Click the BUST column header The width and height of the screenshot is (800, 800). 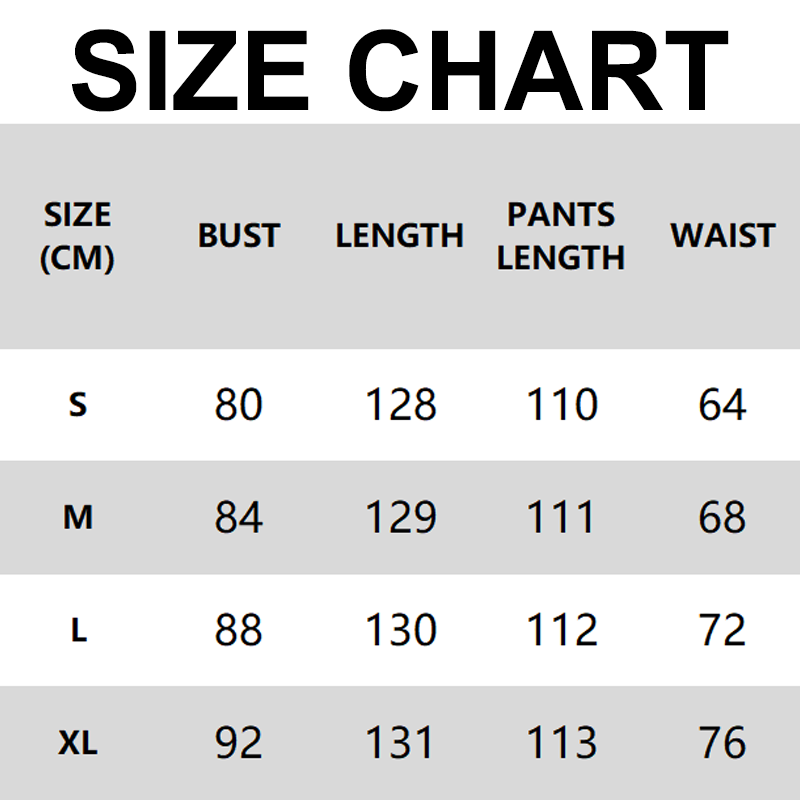[239, 236]
